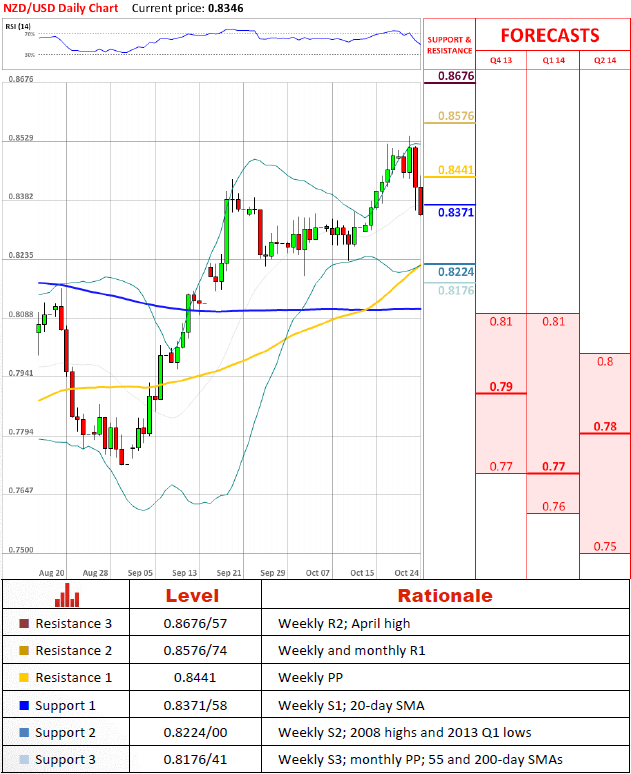This screenshot has width=631, height=774.
Task: Select the Resistance 2 row label
Action: pos(74,651)
